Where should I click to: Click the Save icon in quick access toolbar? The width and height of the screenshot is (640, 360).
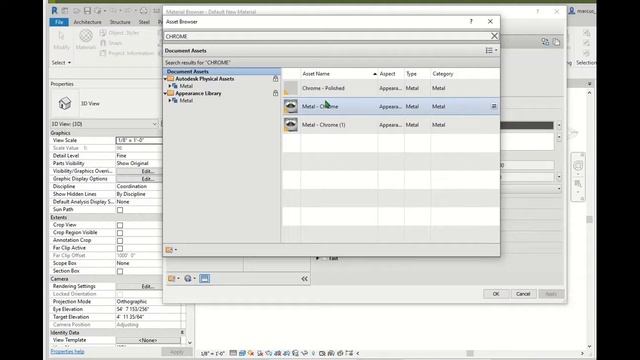(x=87, y=11)
